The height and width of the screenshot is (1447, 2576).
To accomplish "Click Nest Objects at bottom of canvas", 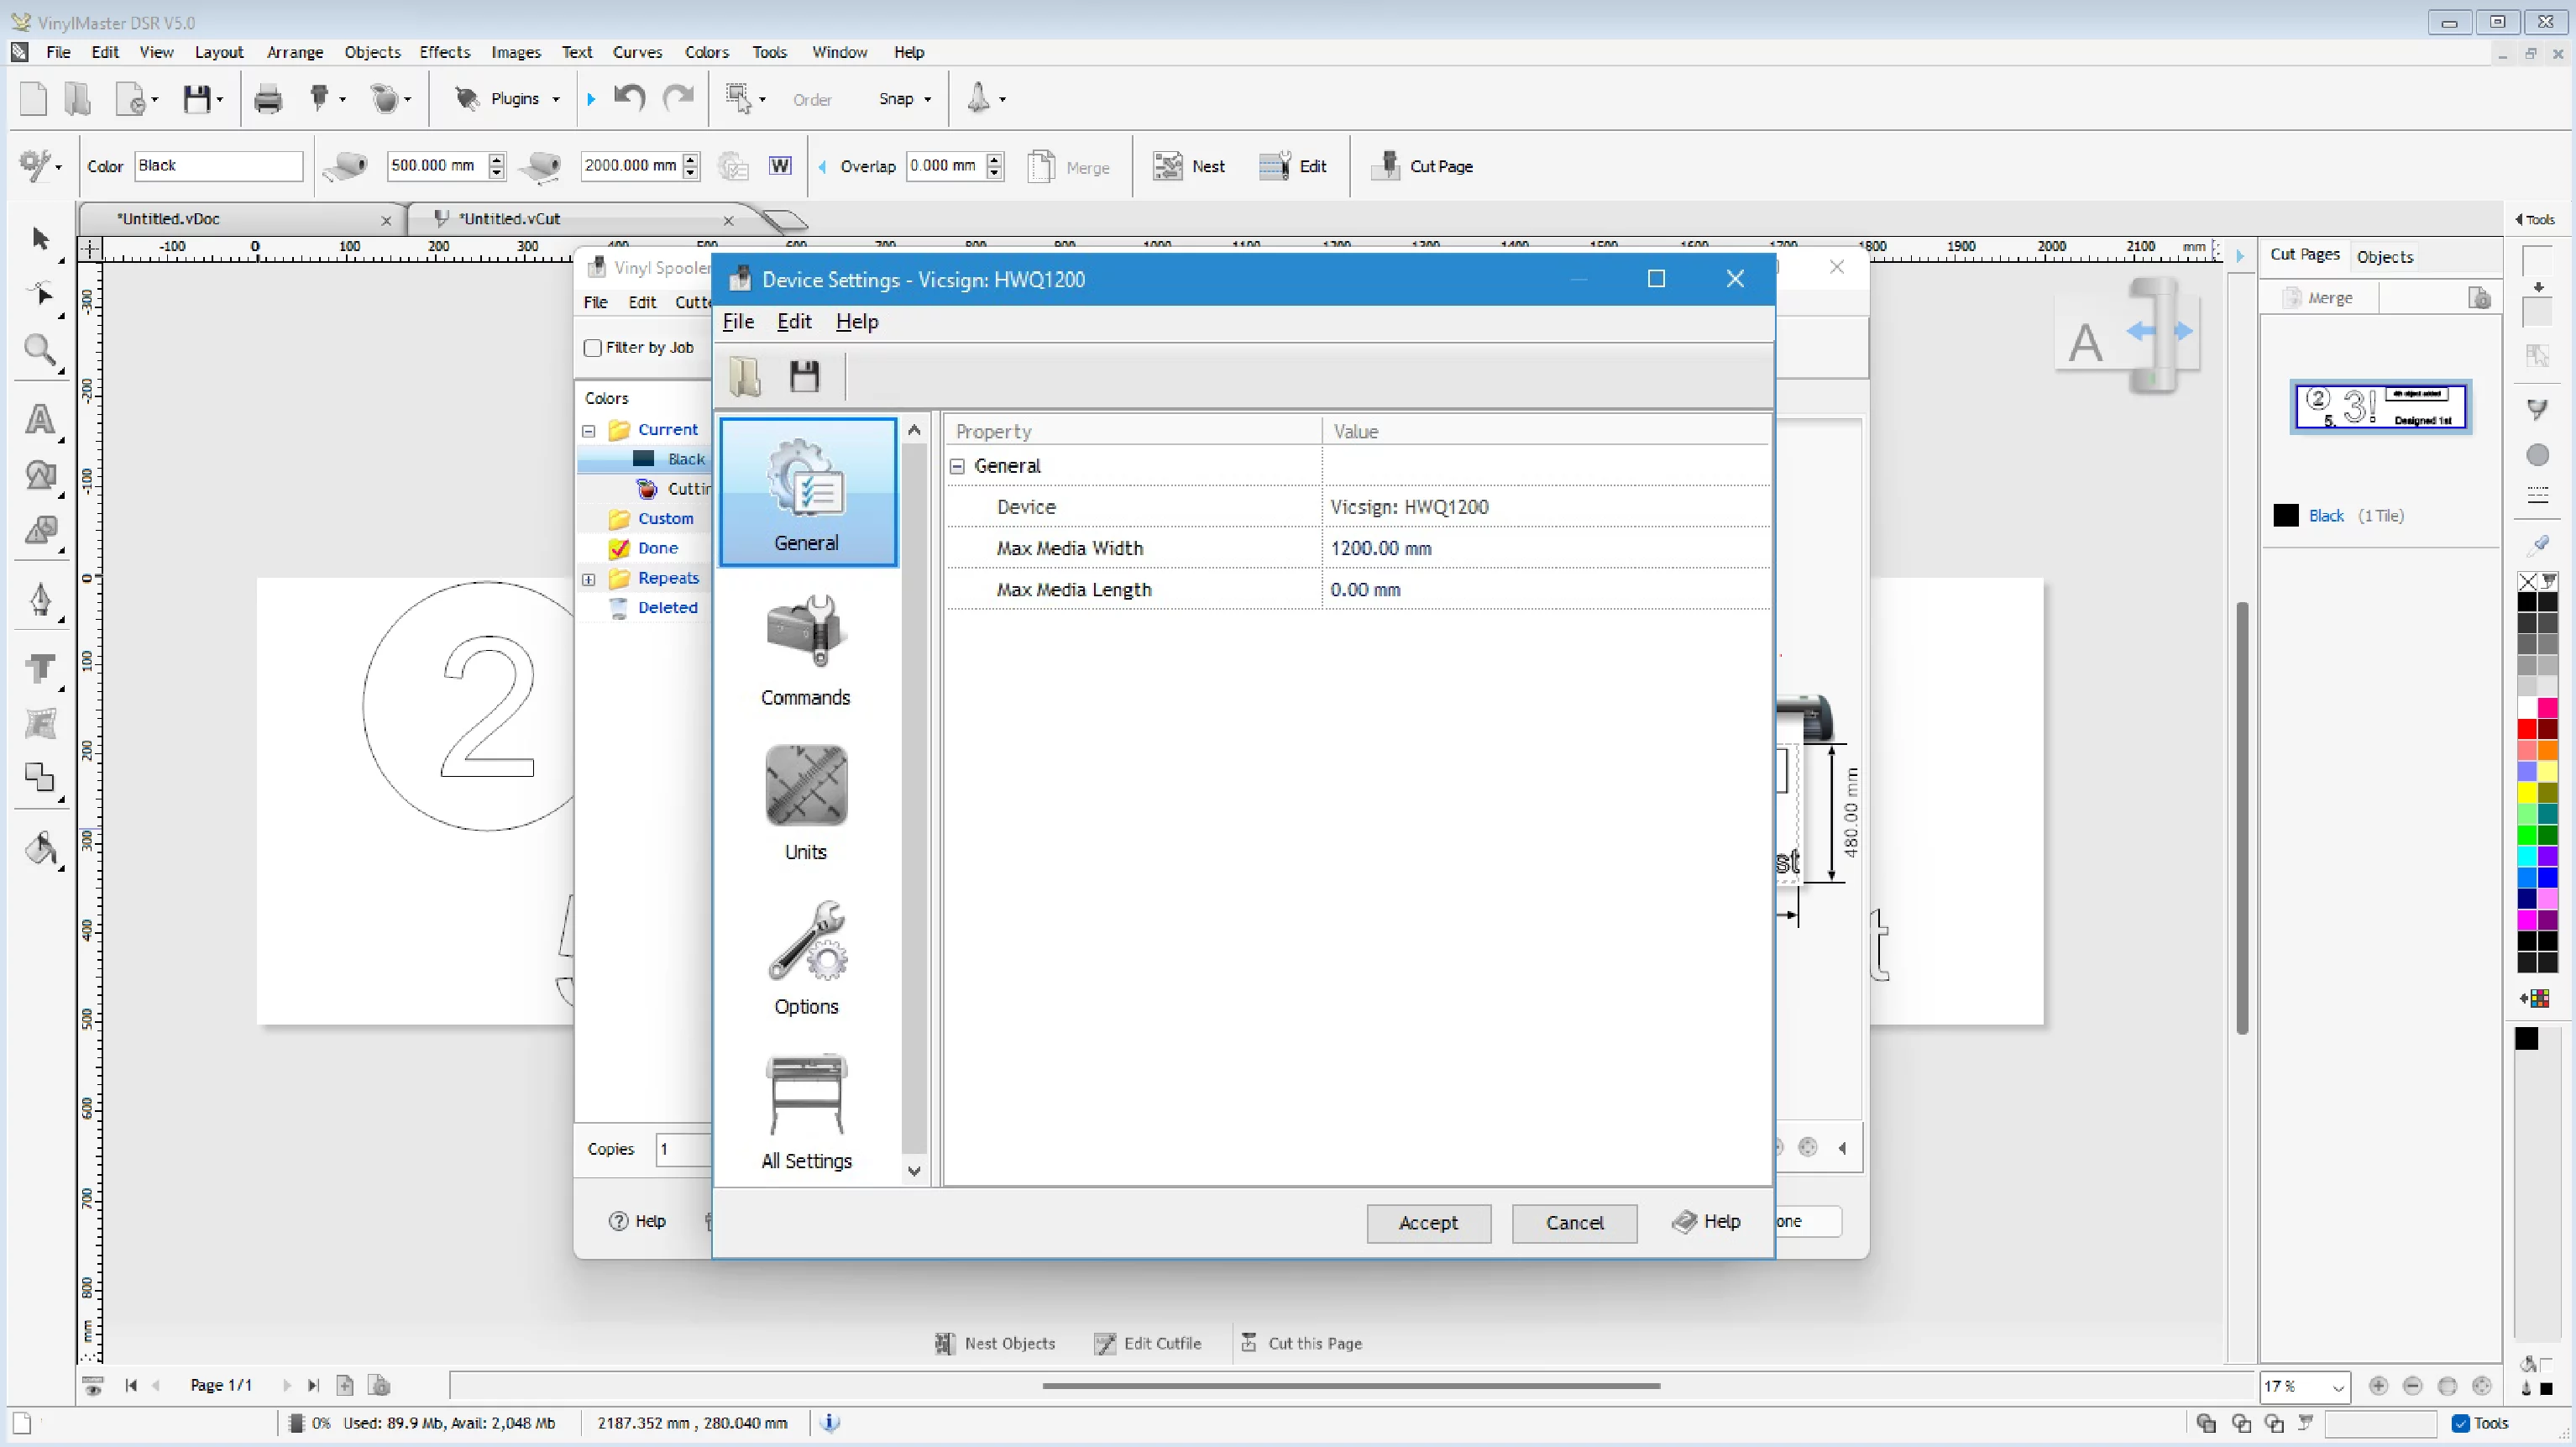I will tap(995, 1343).
